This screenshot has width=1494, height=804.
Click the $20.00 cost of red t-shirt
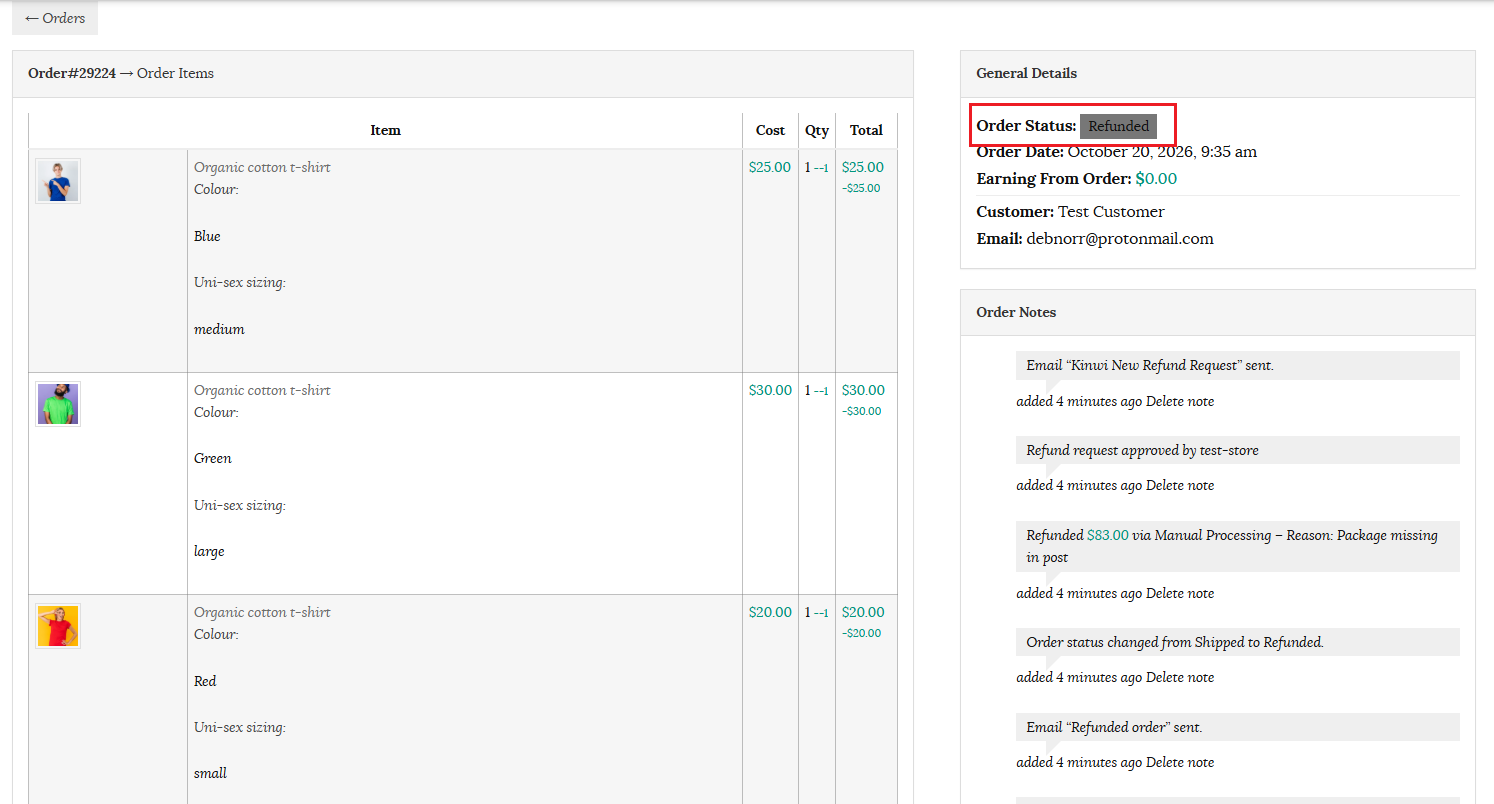click(770, 612)
